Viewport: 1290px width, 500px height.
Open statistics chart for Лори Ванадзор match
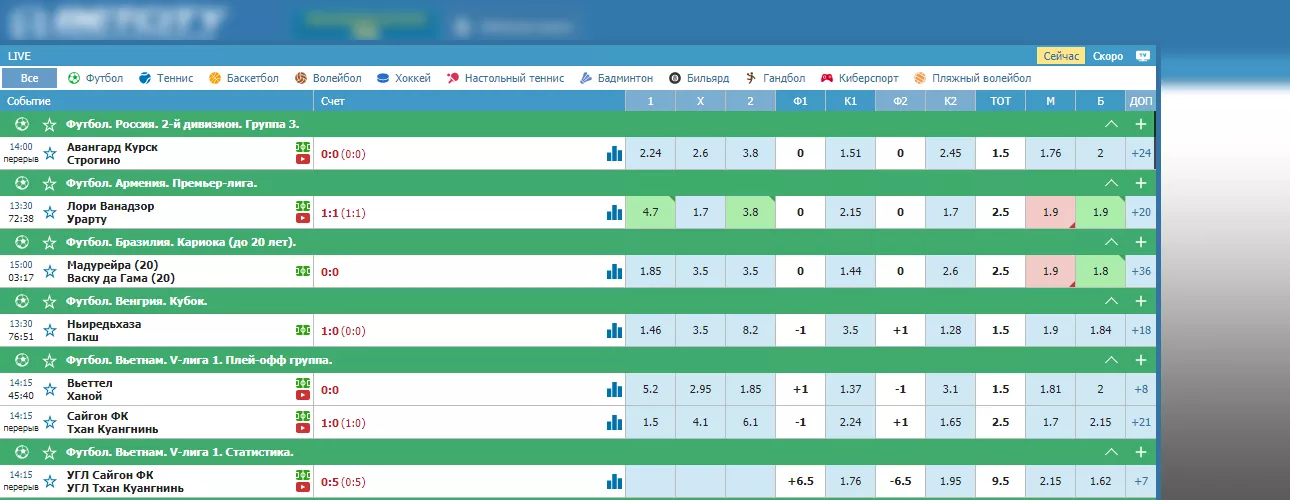(614, 213)
